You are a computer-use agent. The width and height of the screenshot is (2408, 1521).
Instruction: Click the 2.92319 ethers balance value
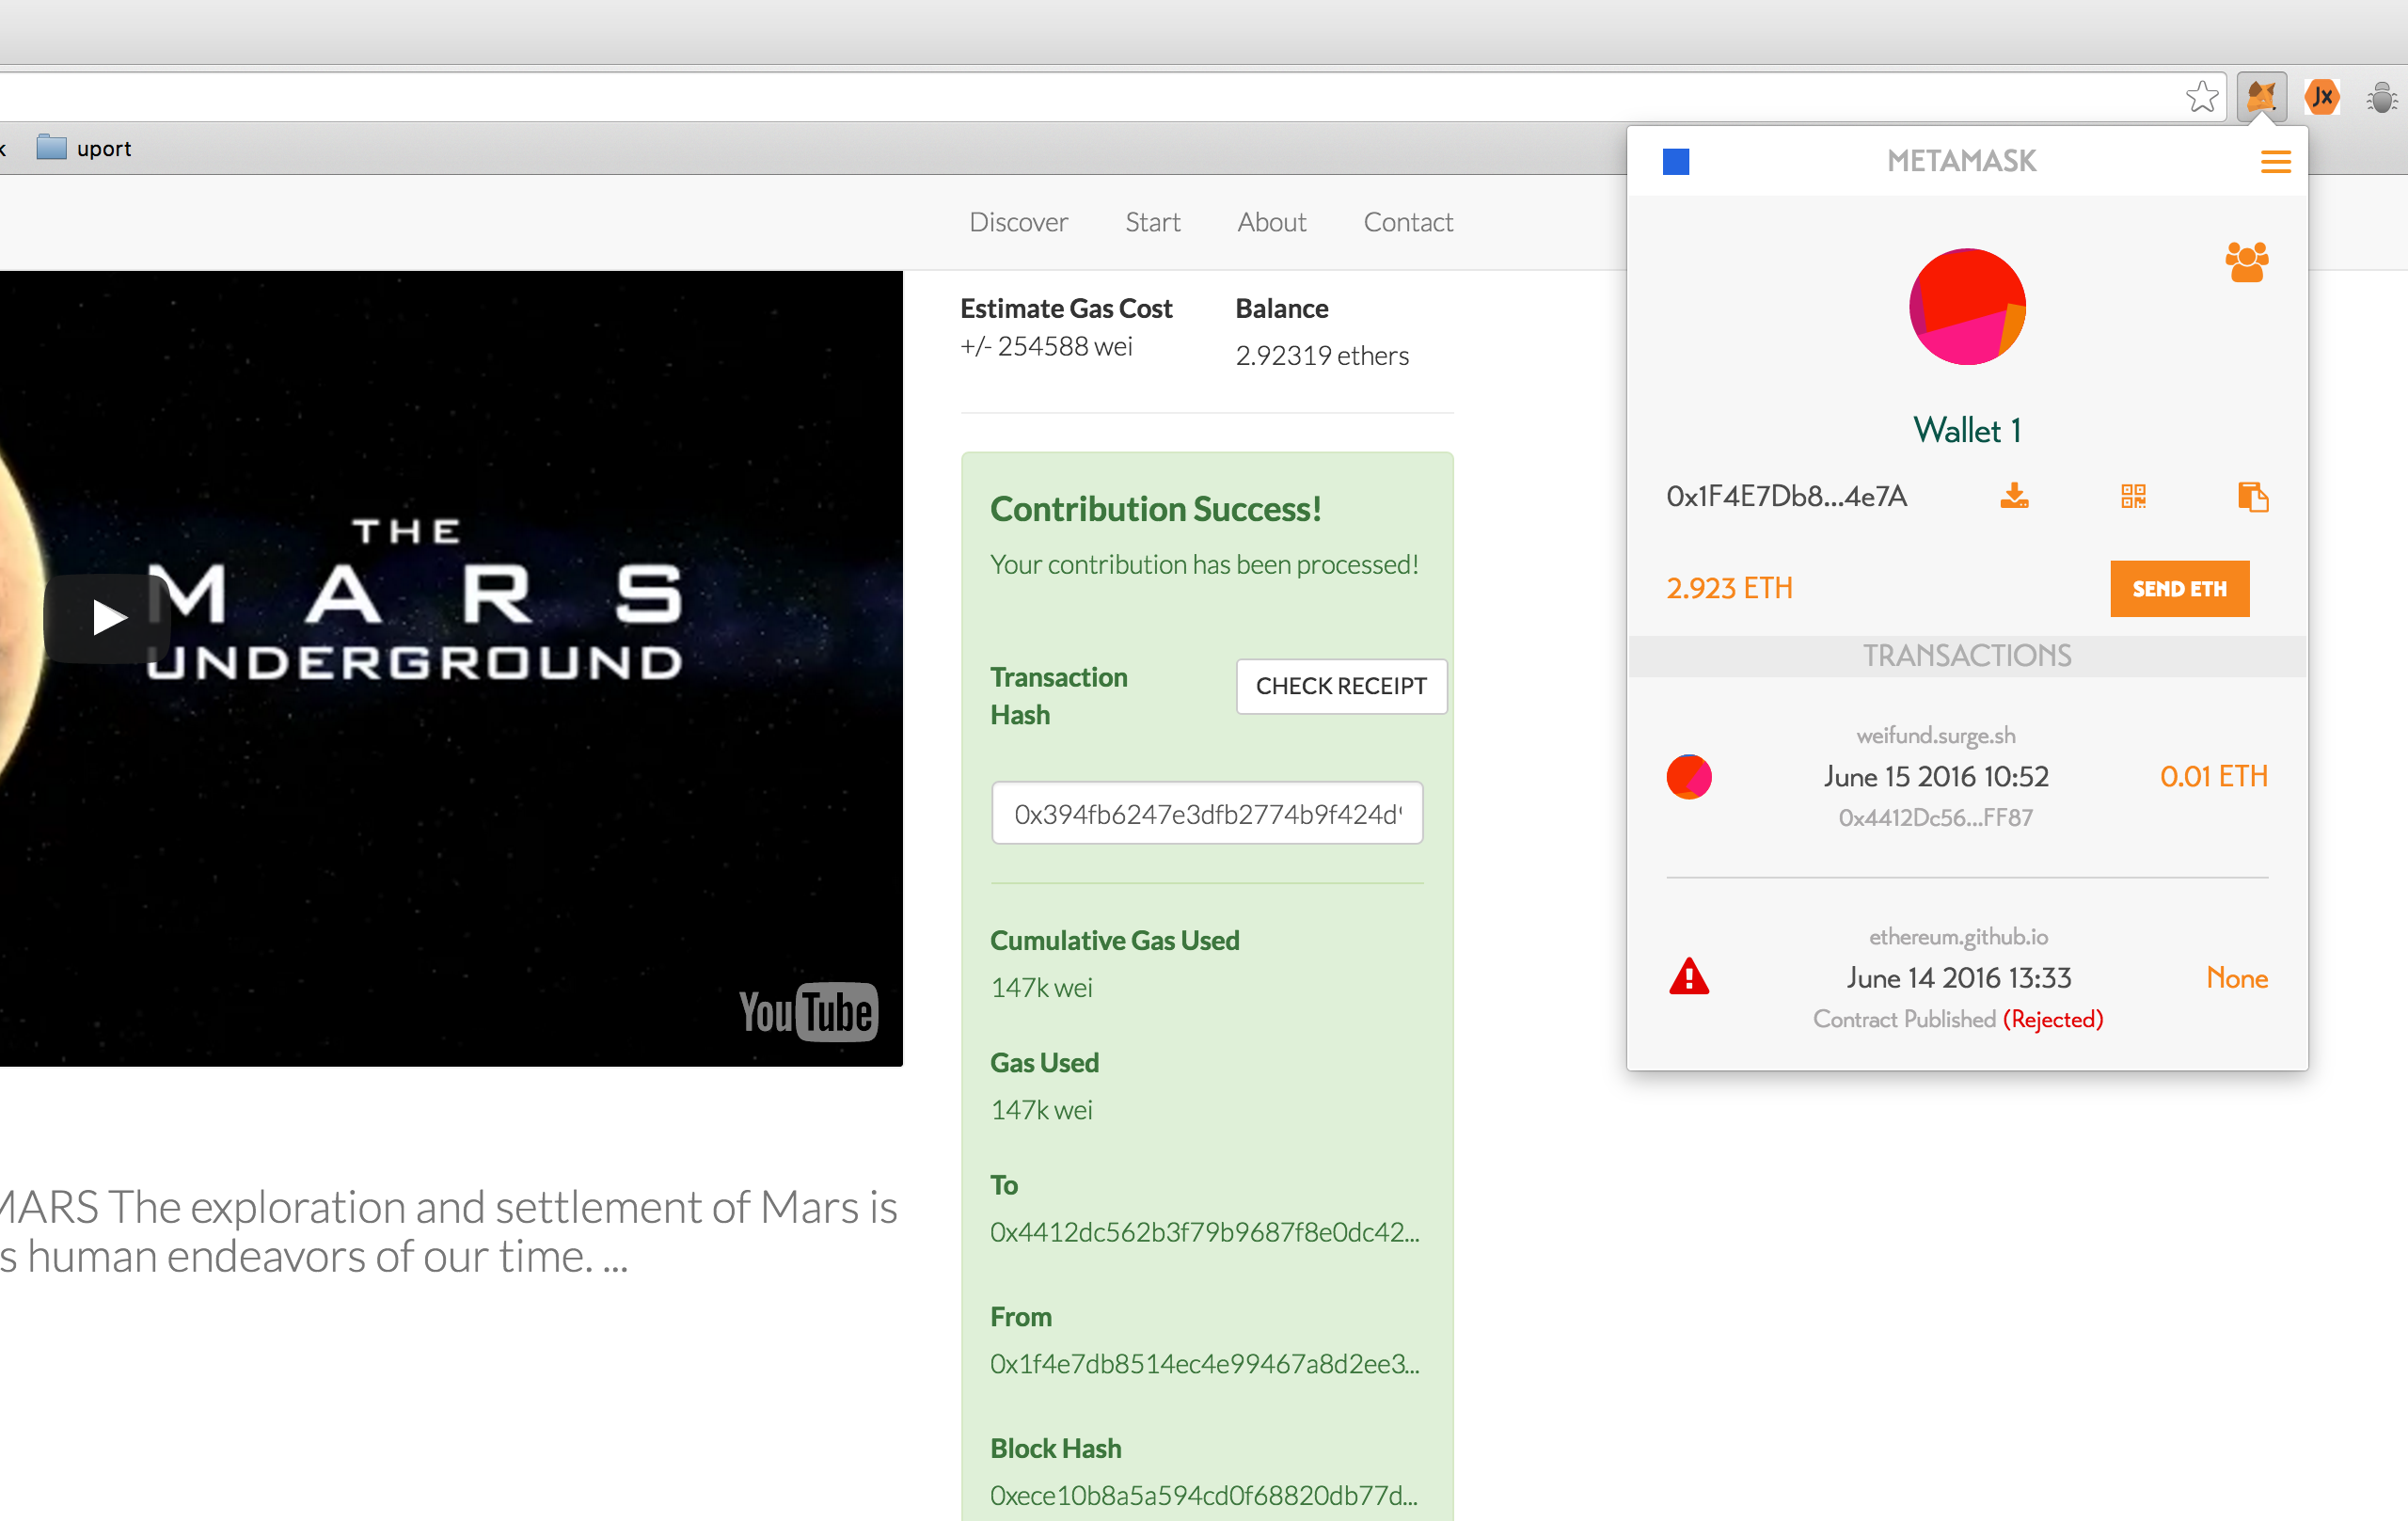click(x=1321, y=356)
